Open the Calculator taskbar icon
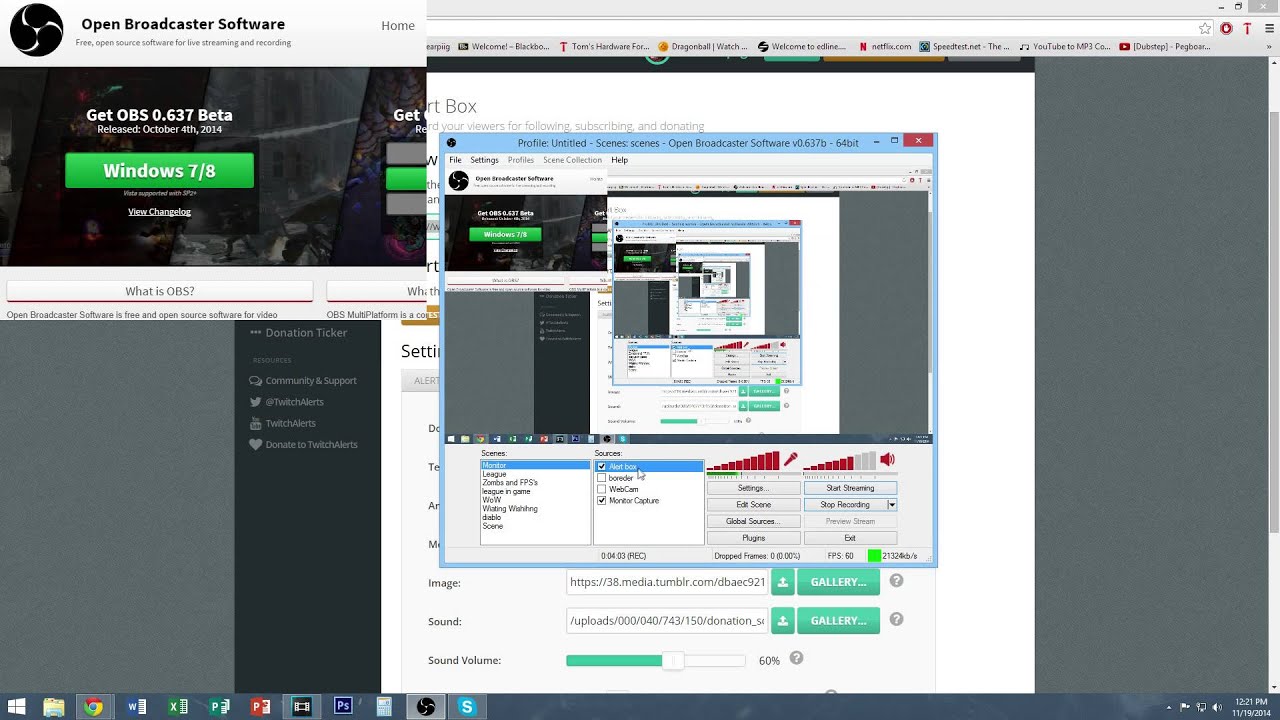 tap(383, 707)
